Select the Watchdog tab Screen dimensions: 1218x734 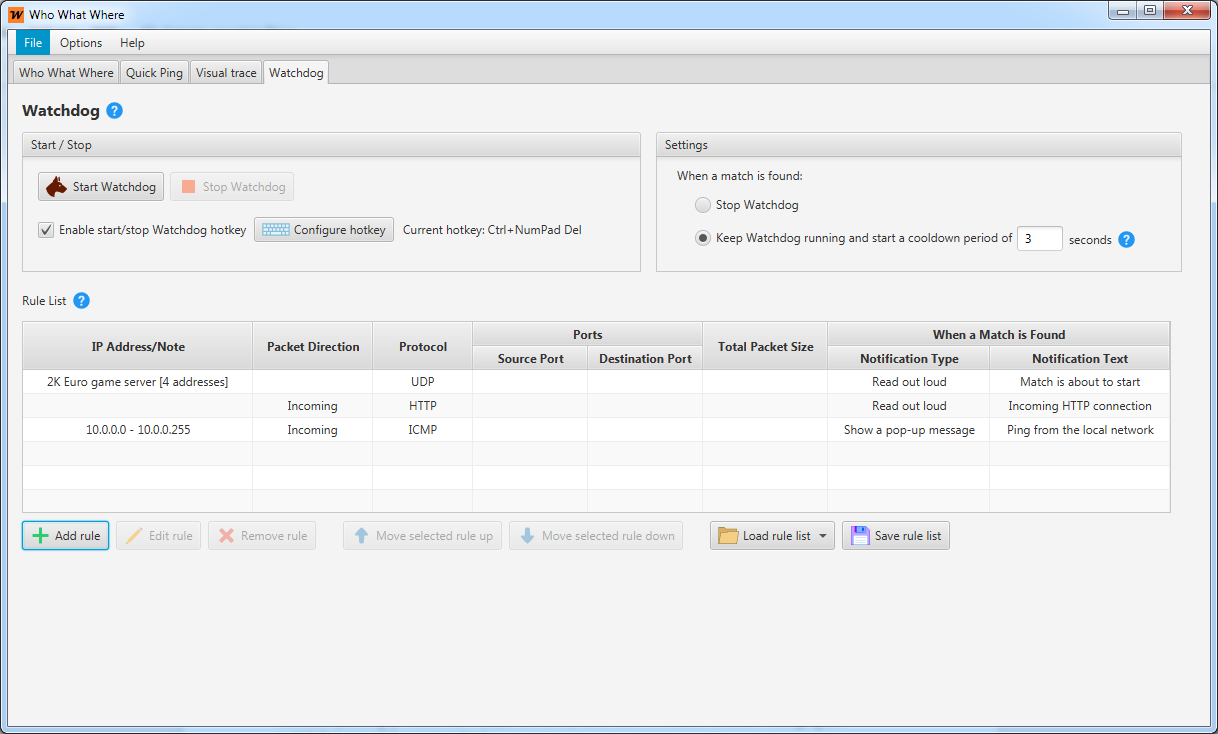pos(296,73)
